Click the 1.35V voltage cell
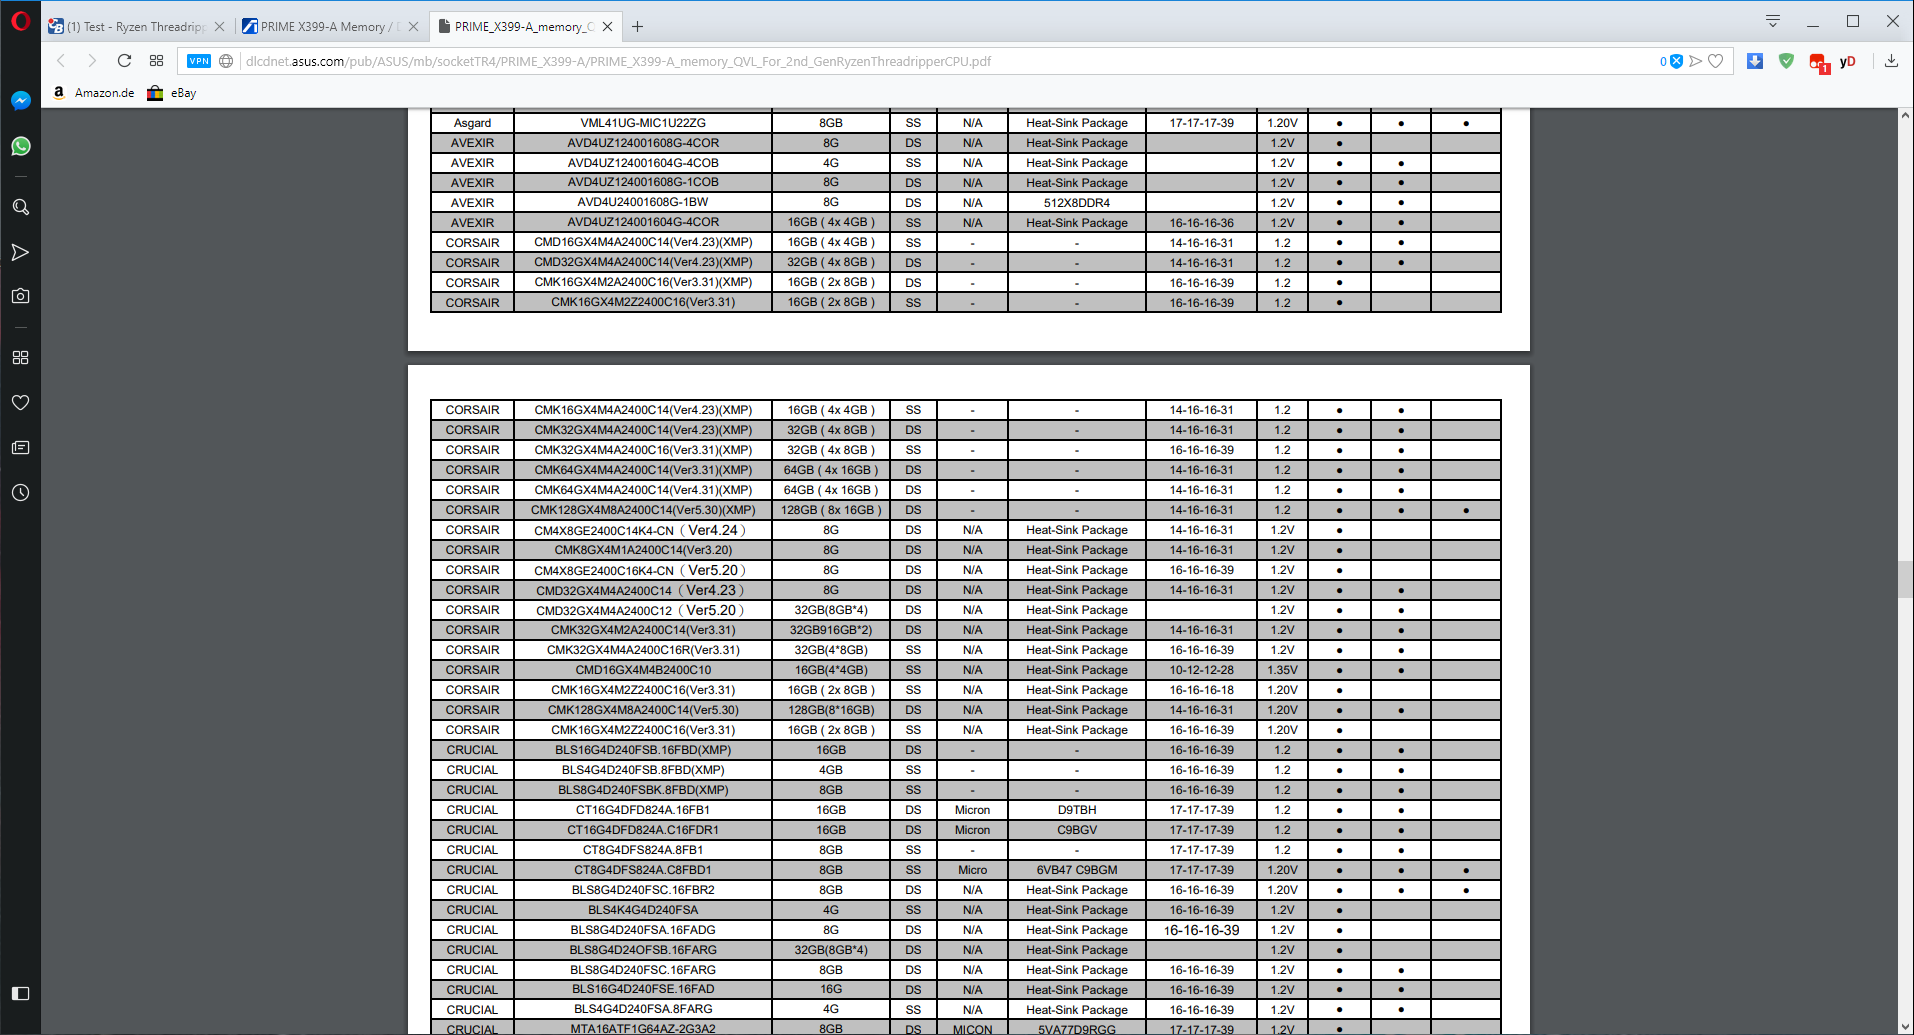 [x=1282, y=670]
